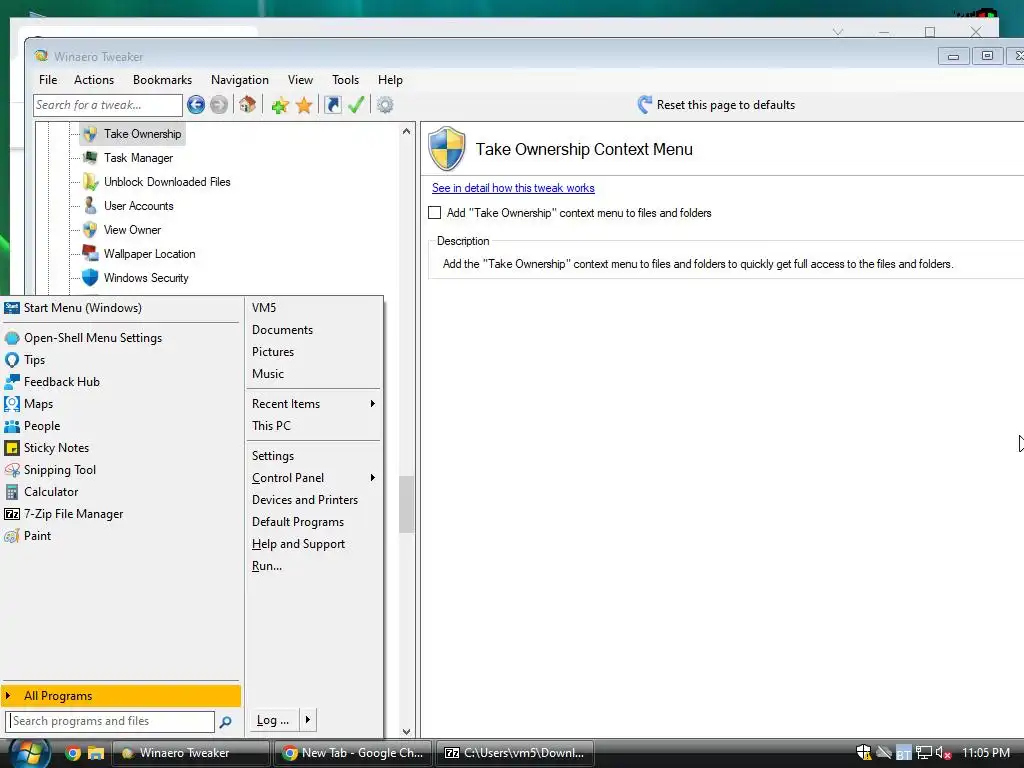The height and width of the screenshot is (768, 1024).
Task: Enable the Add Take Ownership context menu checkbox
Action: point(434,212)
